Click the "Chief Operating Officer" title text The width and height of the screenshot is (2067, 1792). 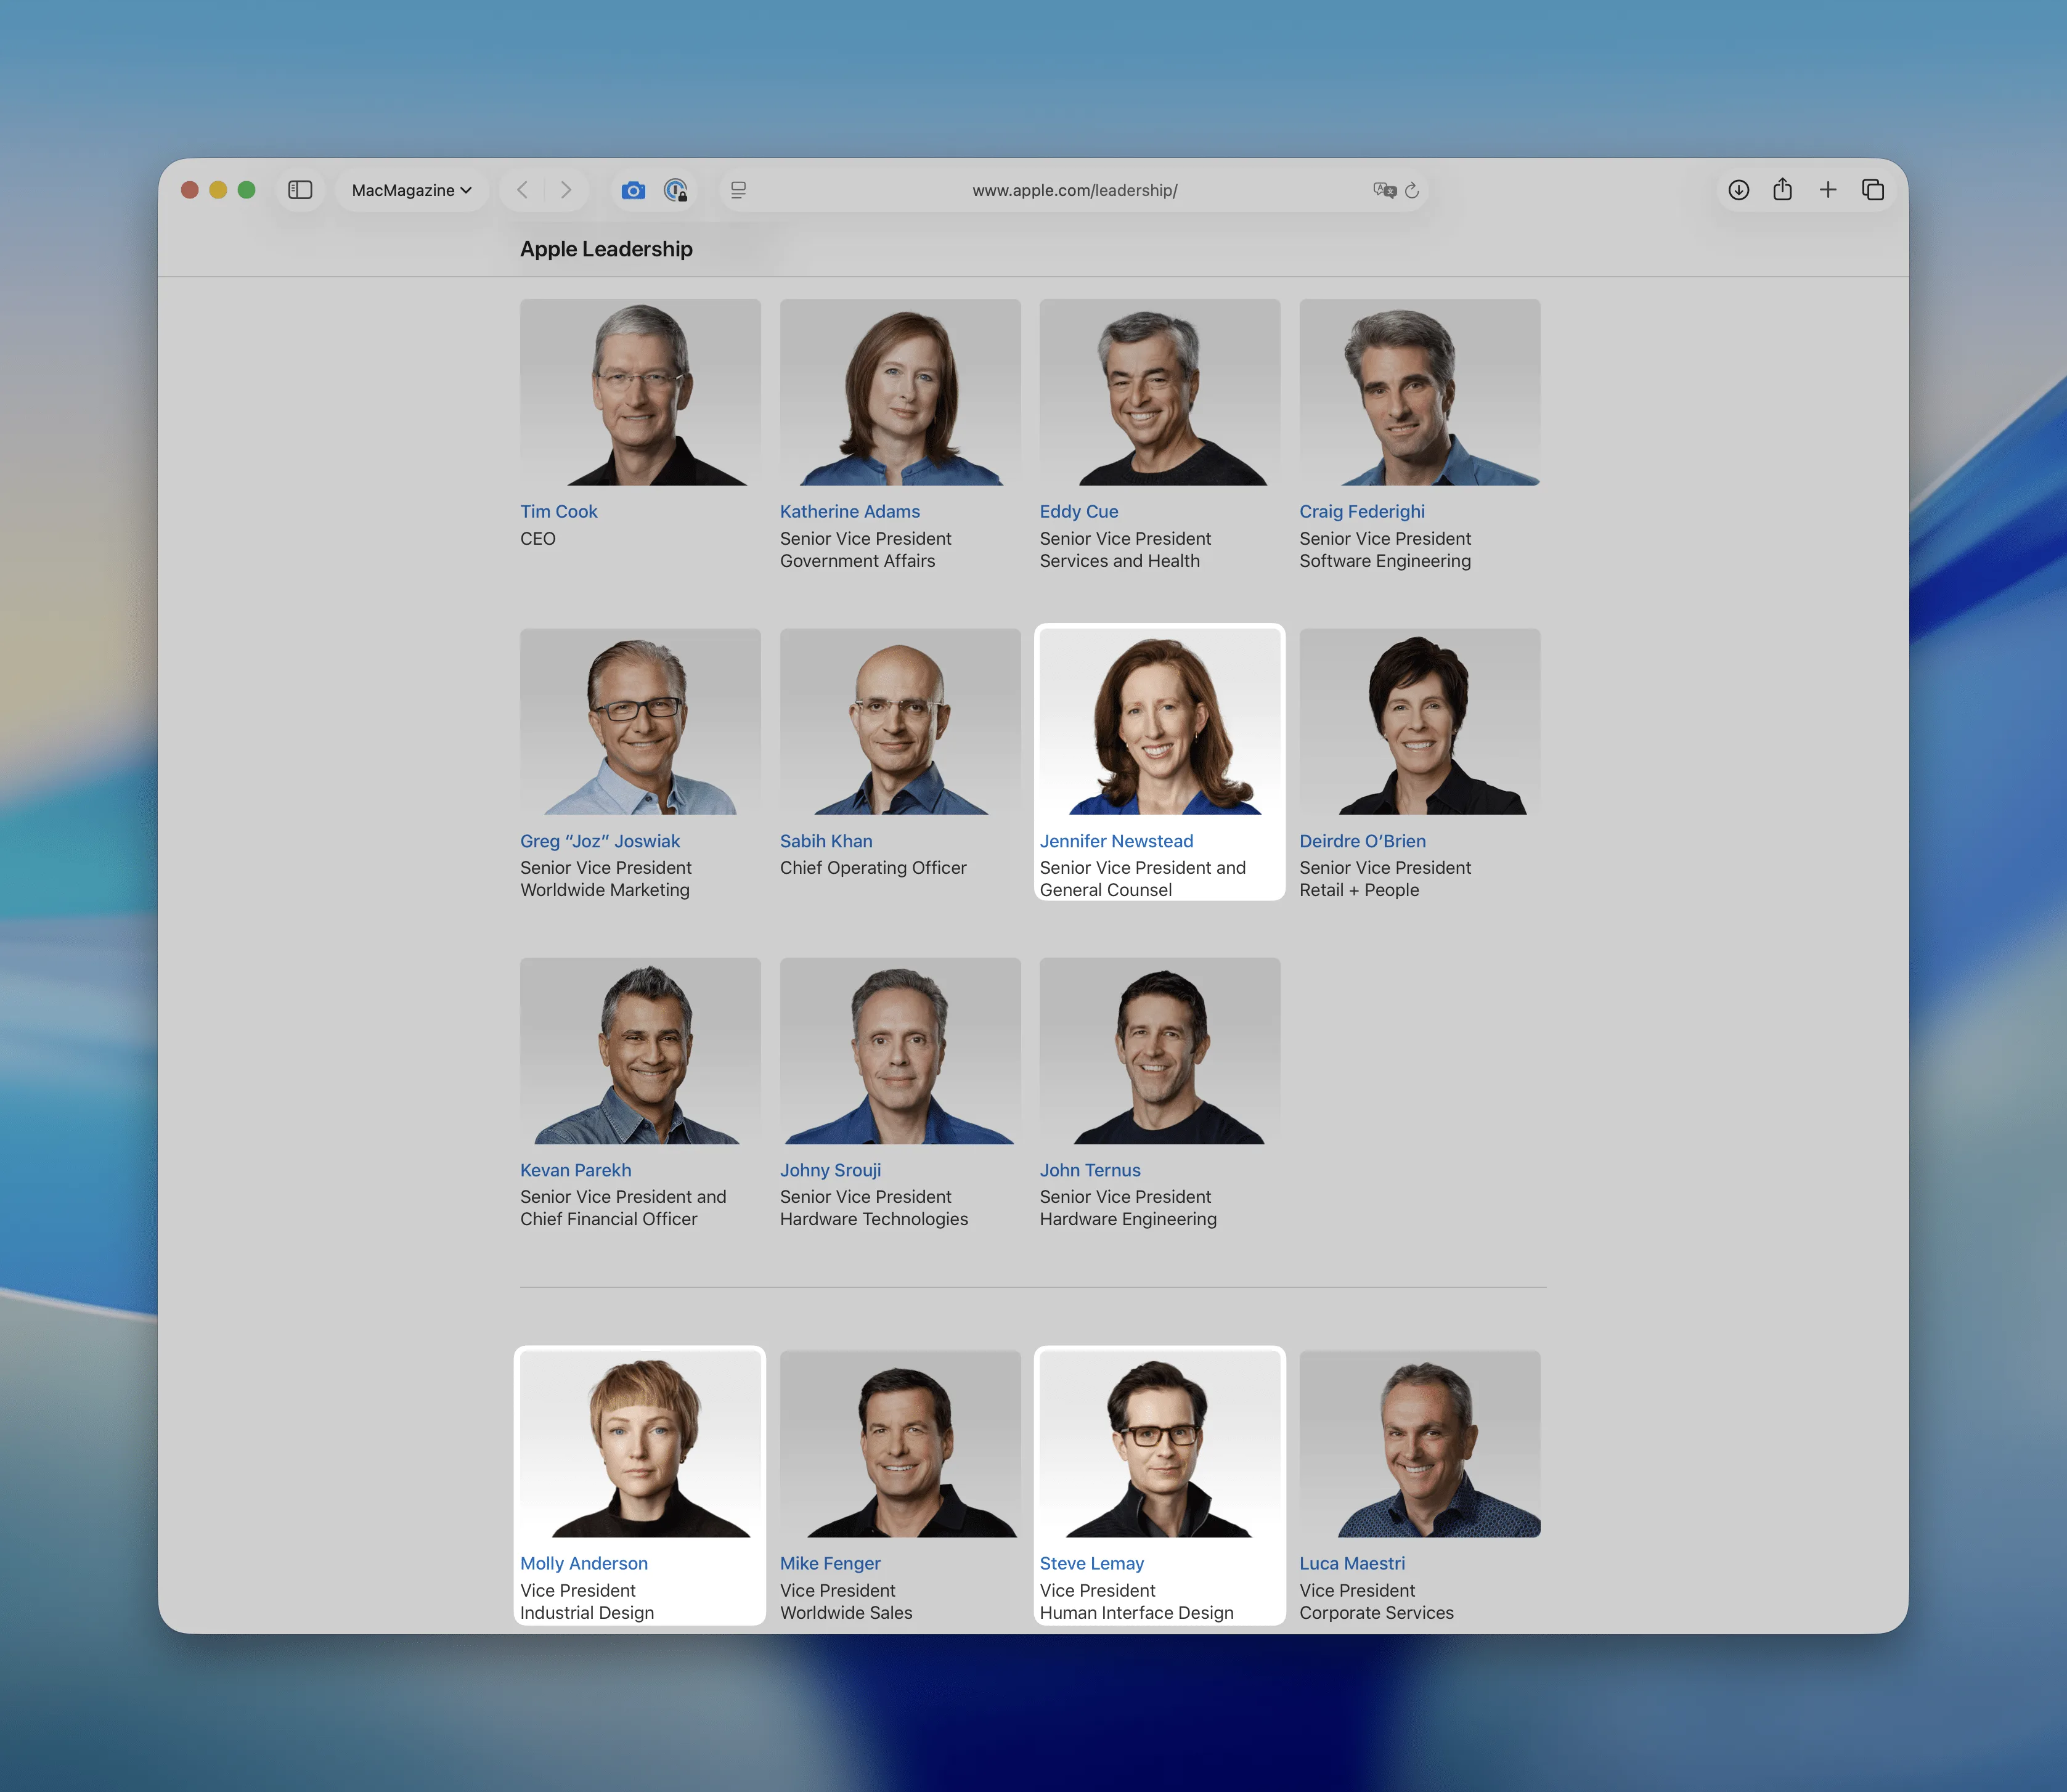coord(873,868)
